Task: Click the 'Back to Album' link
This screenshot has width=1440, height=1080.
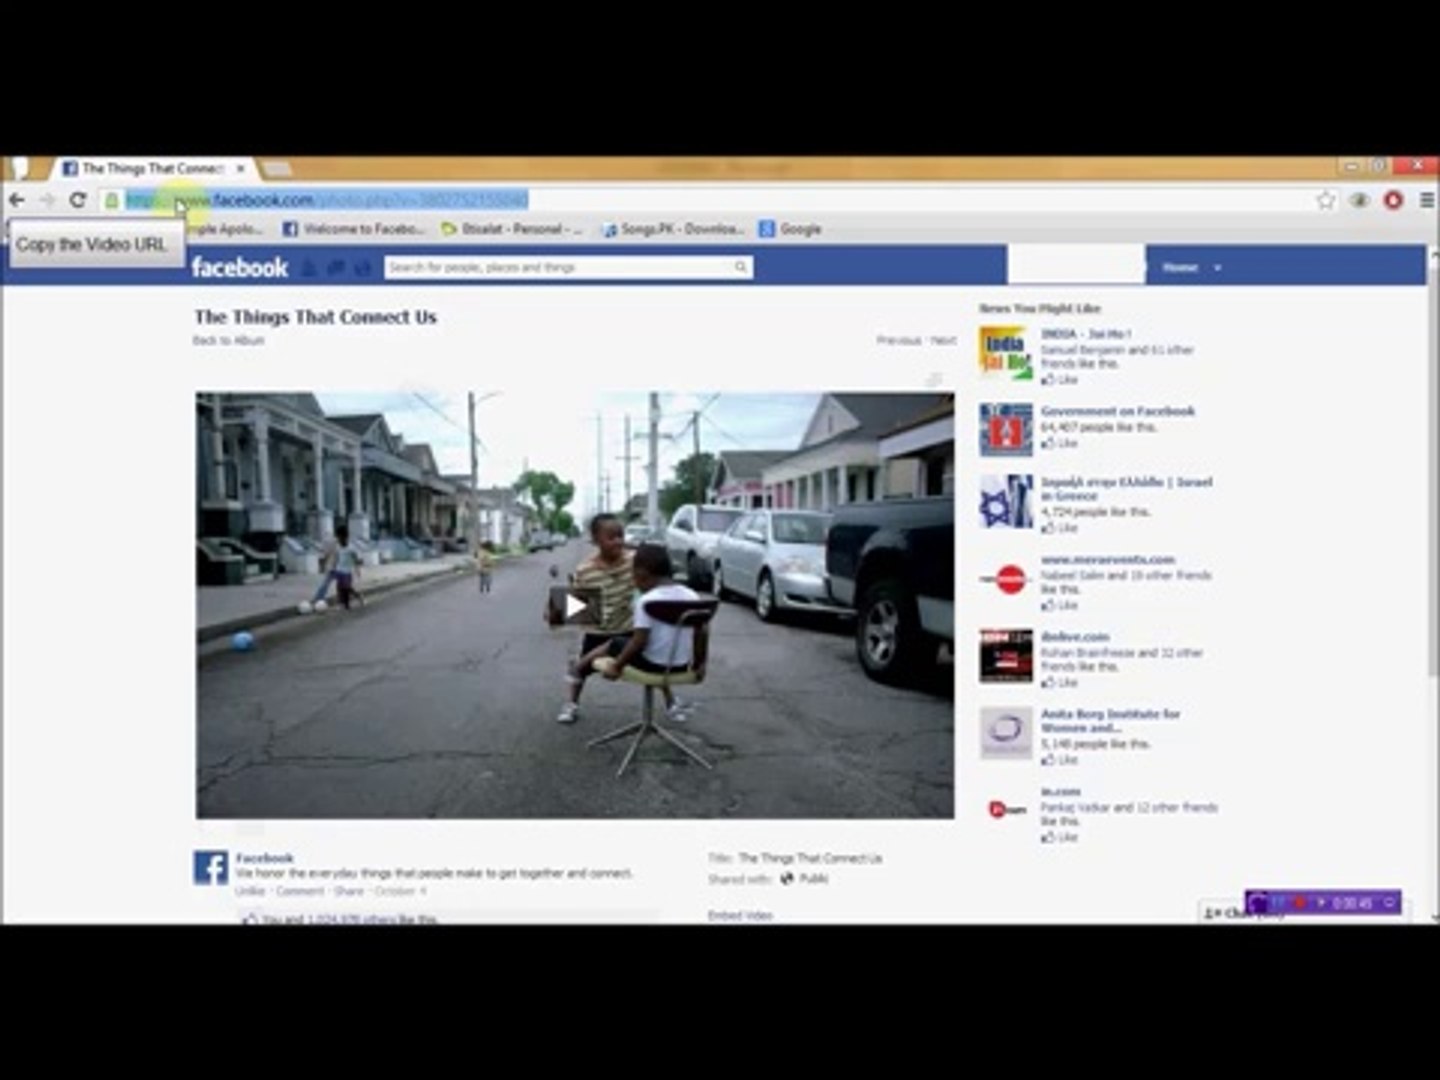Action: (229, 341)
